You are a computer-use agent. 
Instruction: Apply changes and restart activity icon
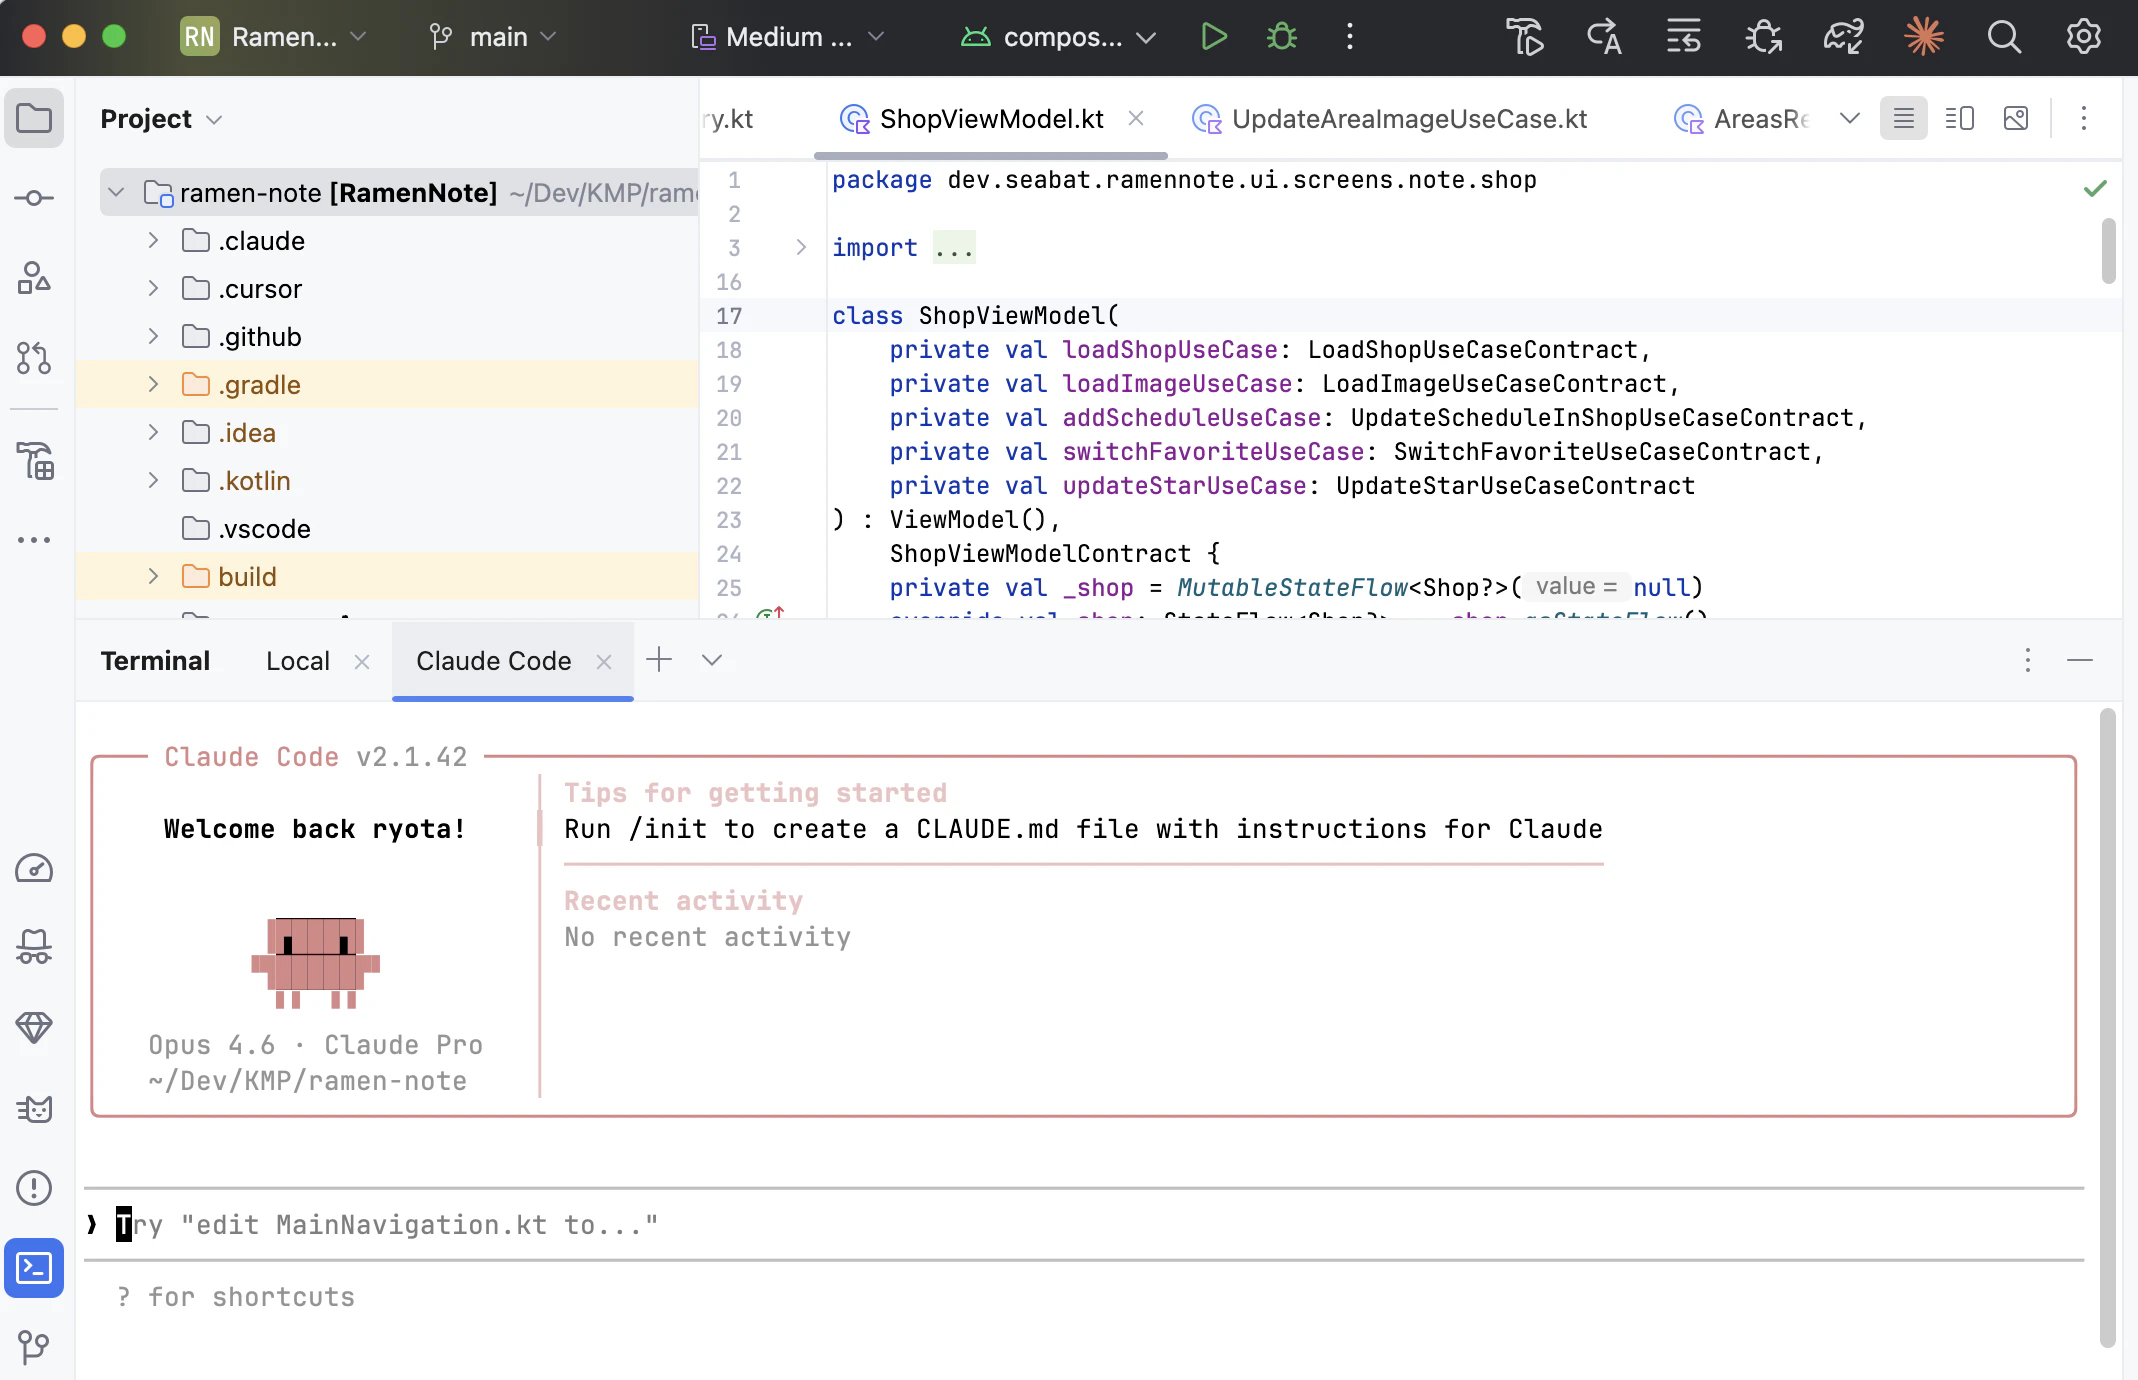click(x=1684, y=37)
